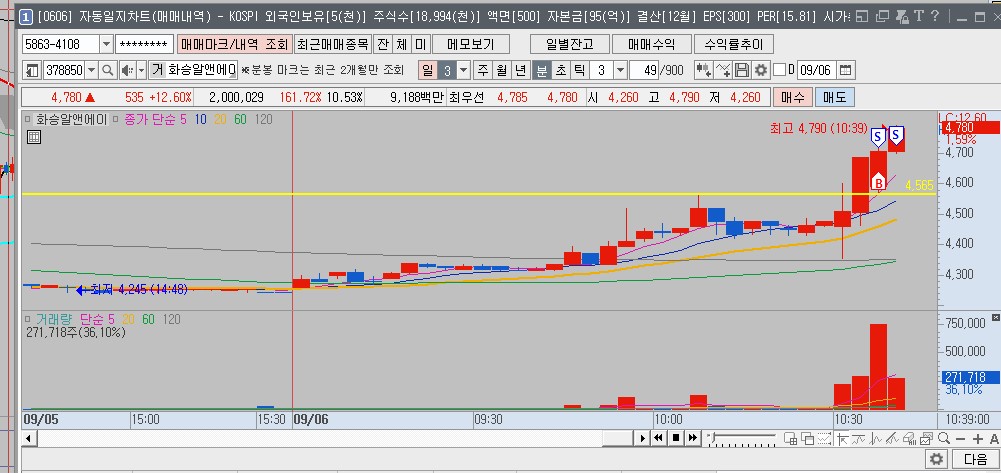Open dropdown arrow next to 일 3

coord(463,70)
